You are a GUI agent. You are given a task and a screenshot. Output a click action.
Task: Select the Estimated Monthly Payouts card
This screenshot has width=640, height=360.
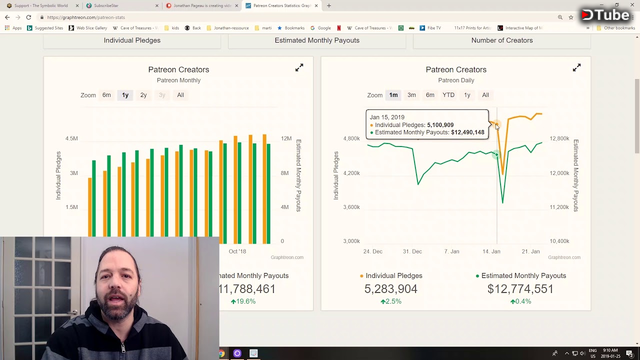[317, 41]
